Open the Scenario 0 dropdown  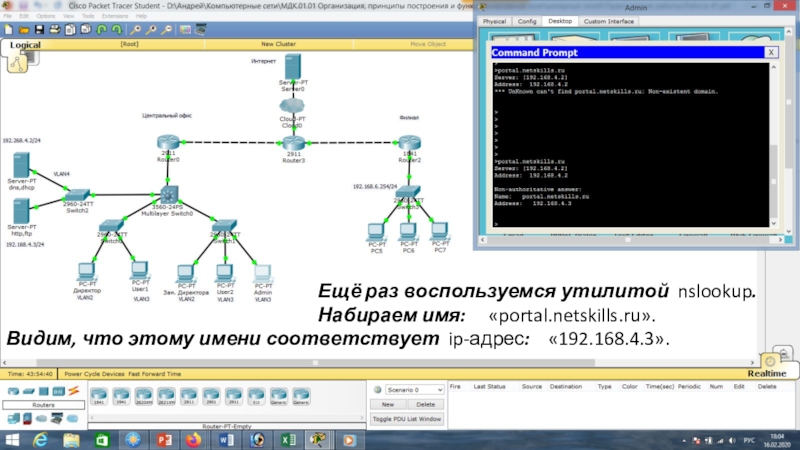pos(414,390)
